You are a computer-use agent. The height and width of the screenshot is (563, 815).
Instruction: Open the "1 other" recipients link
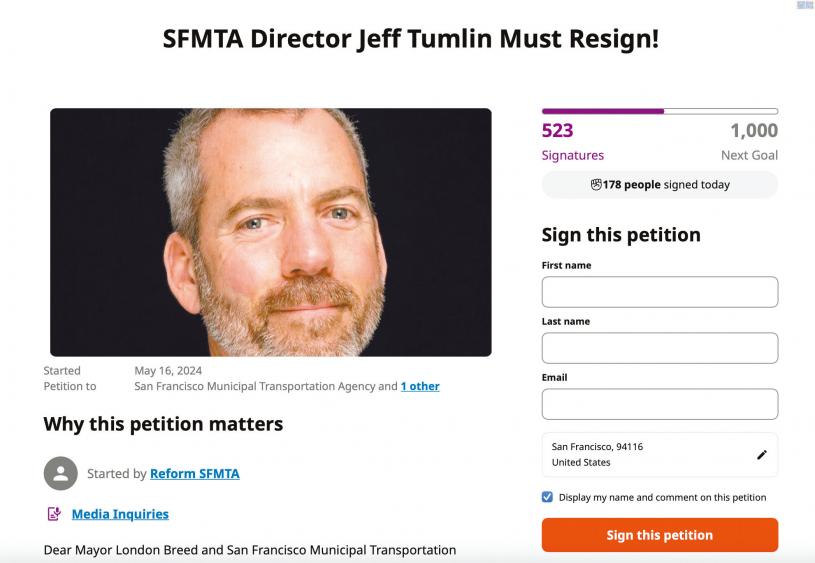pos(420,386)
